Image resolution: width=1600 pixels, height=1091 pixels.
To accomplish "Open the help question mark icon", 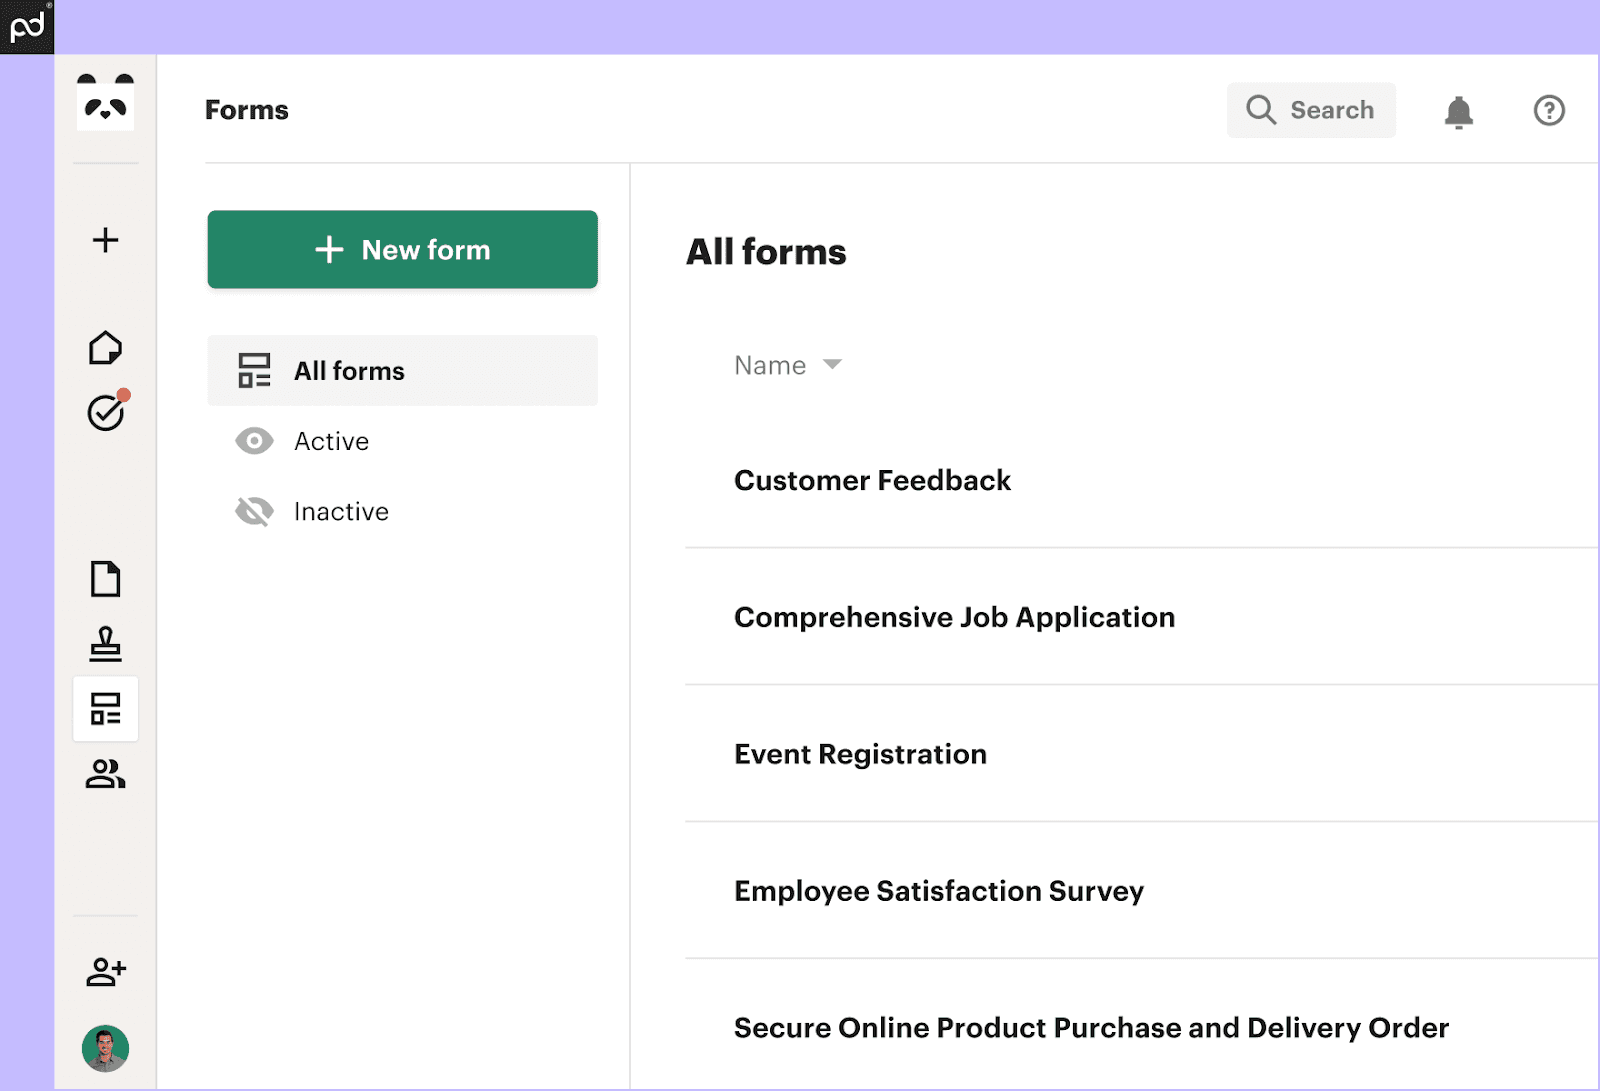I will (1549, 110).
